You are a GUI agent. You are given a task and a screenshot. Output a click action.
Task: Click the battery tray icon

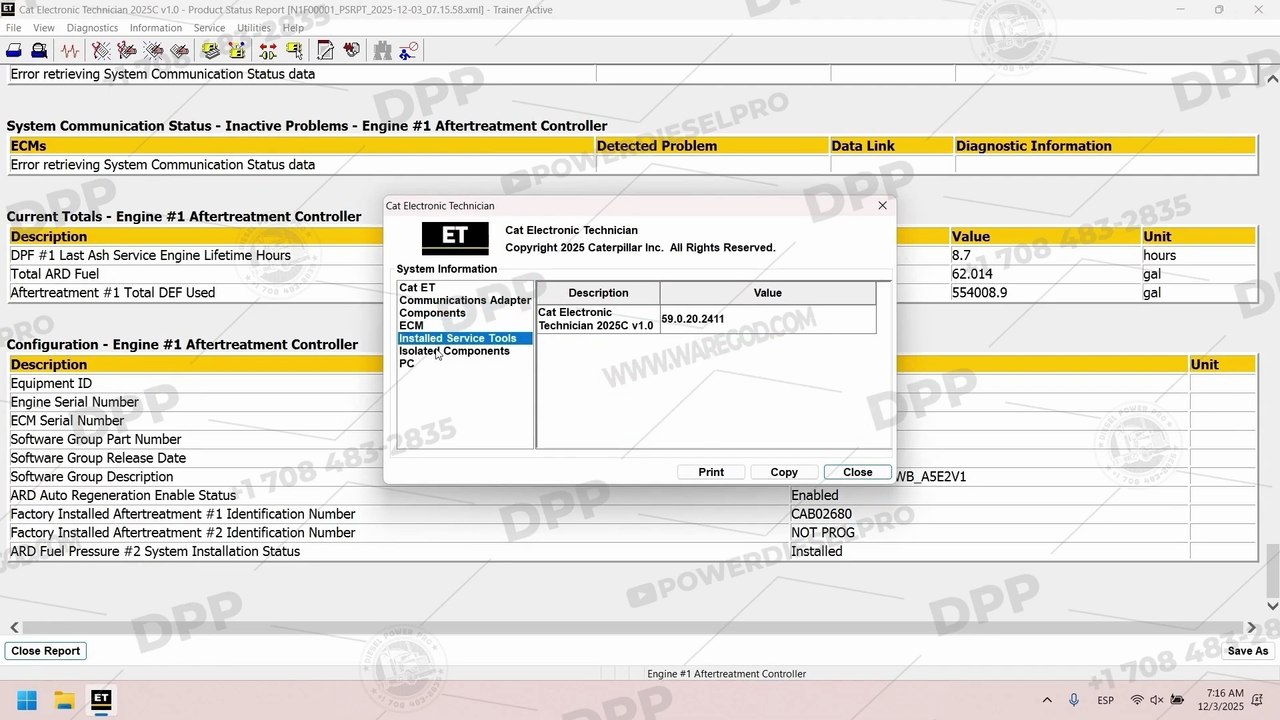point(1178,700)
